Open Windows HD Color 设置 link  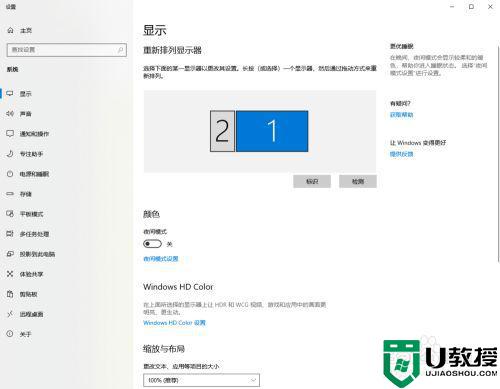pyautogui.click(x=174, y=323)
